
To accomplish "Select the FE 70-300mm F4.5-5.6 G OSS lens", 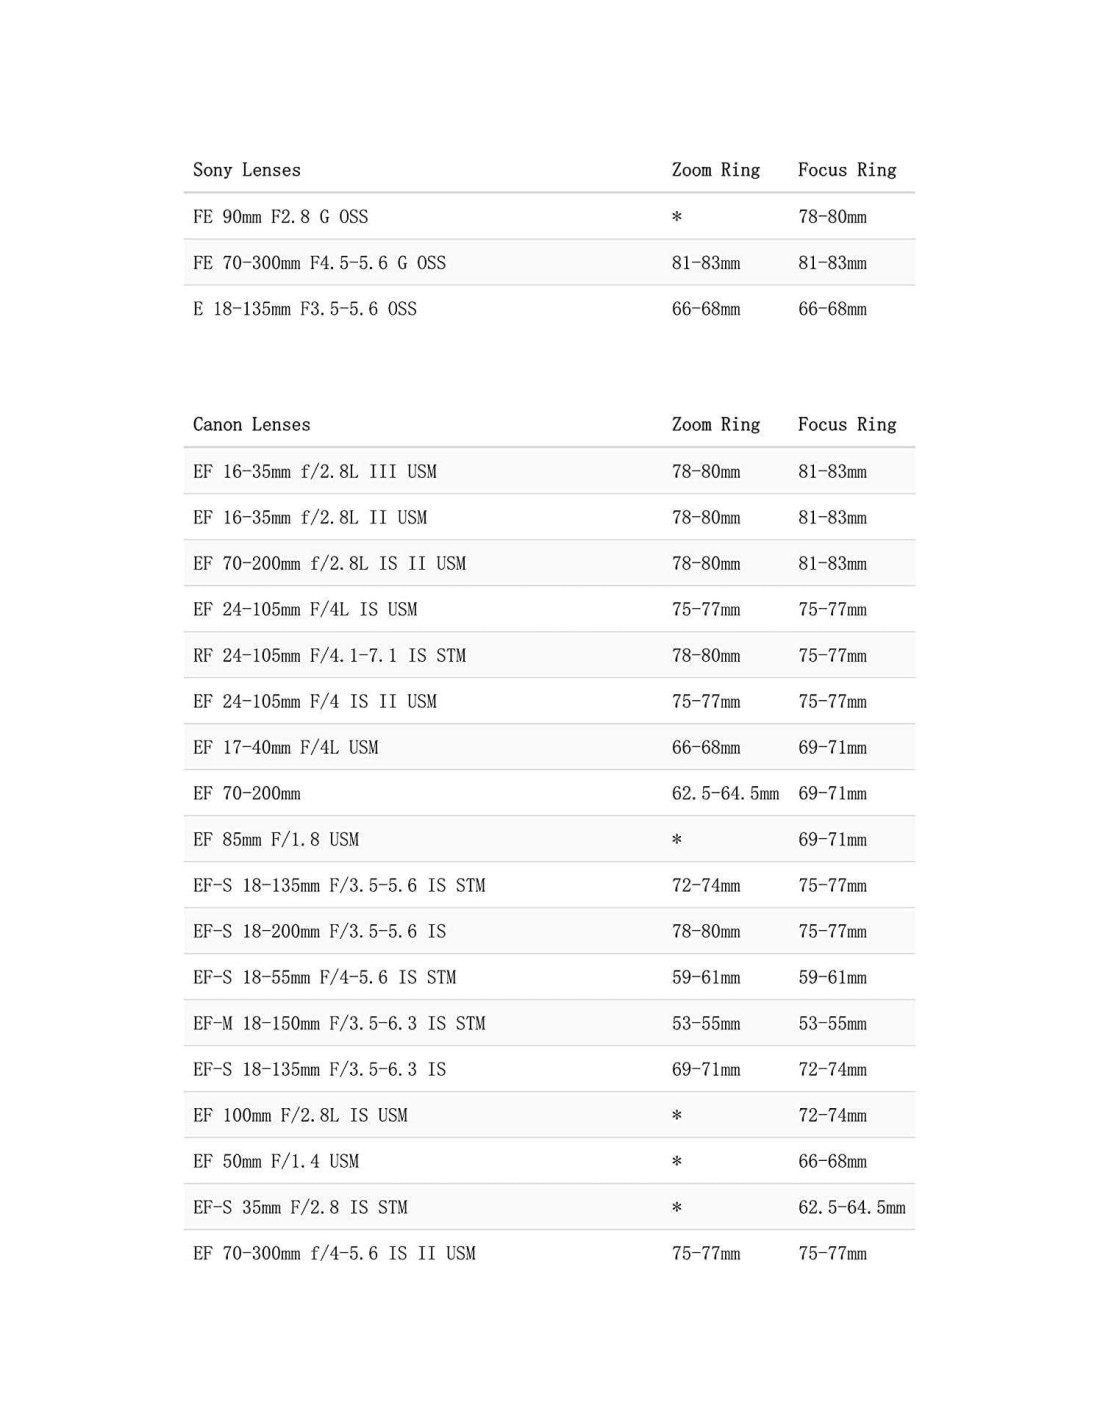I will point(320,263).
